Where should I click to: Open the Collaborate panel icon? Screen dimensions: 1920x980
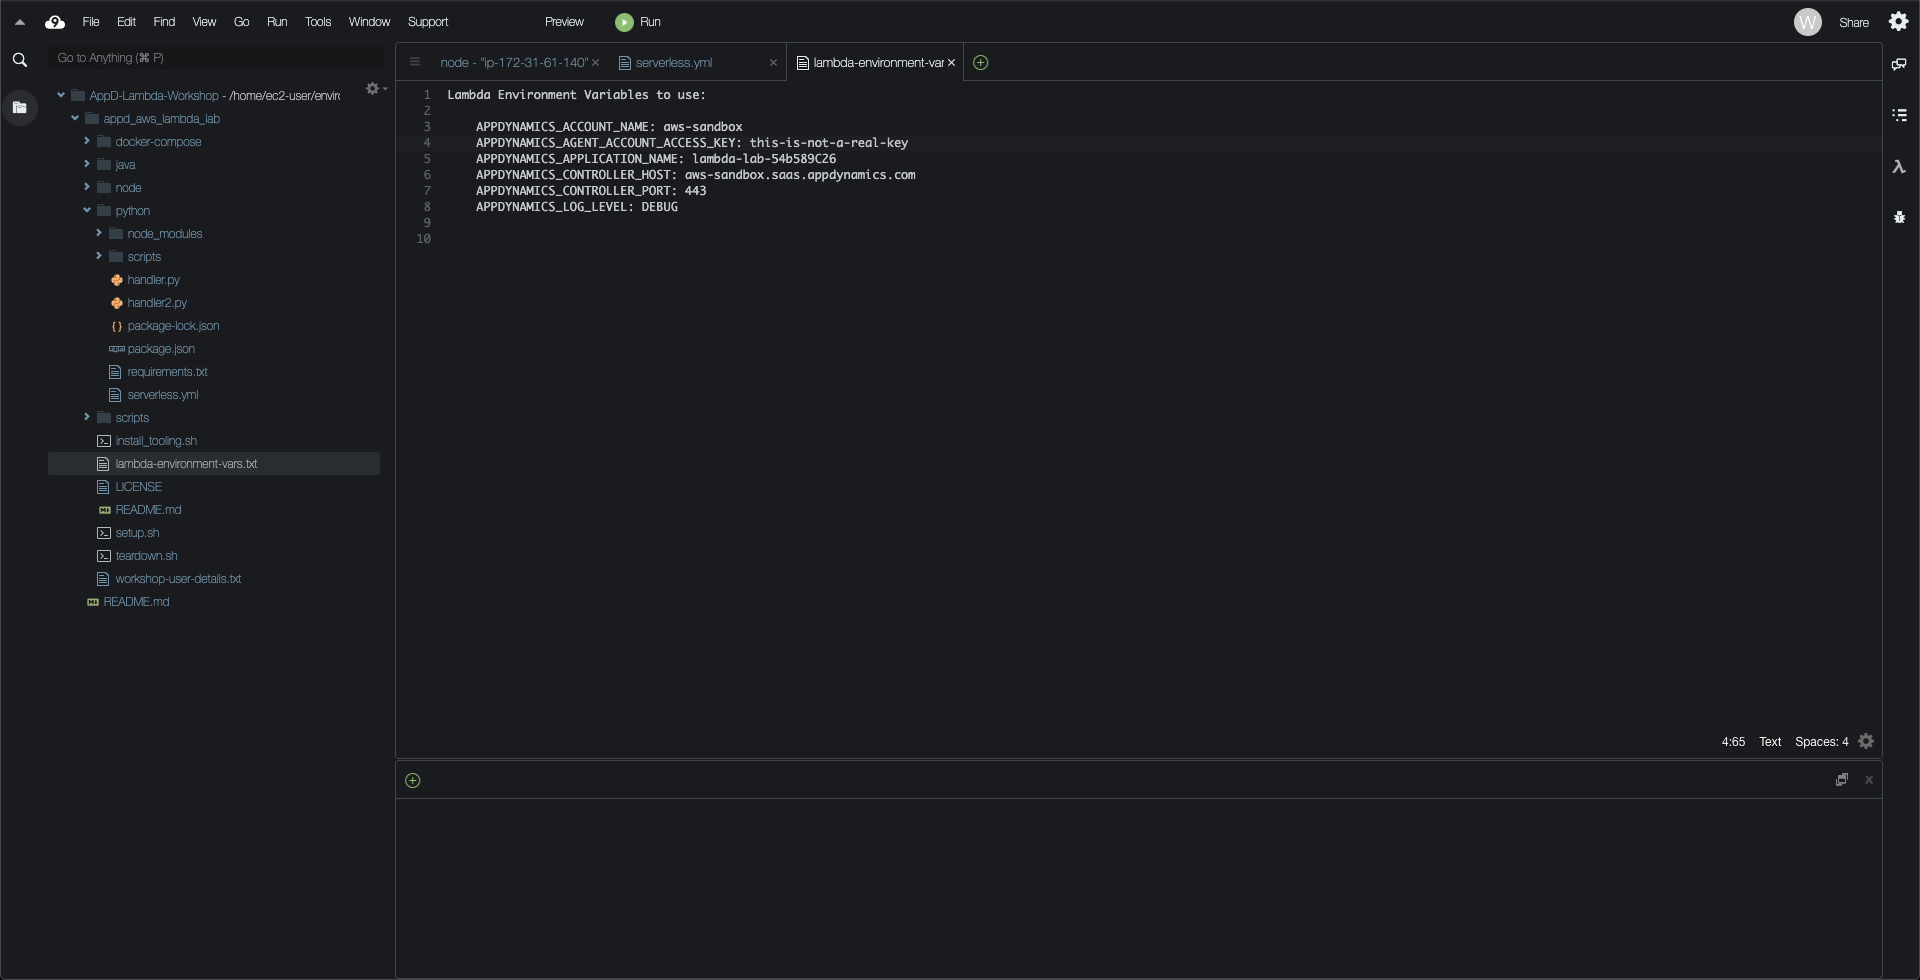pyautogui.click(x=1898, y=64)
